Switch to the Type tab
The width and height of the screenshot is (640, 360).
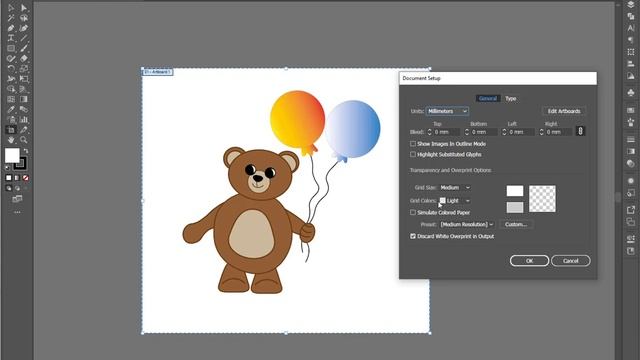511,98
